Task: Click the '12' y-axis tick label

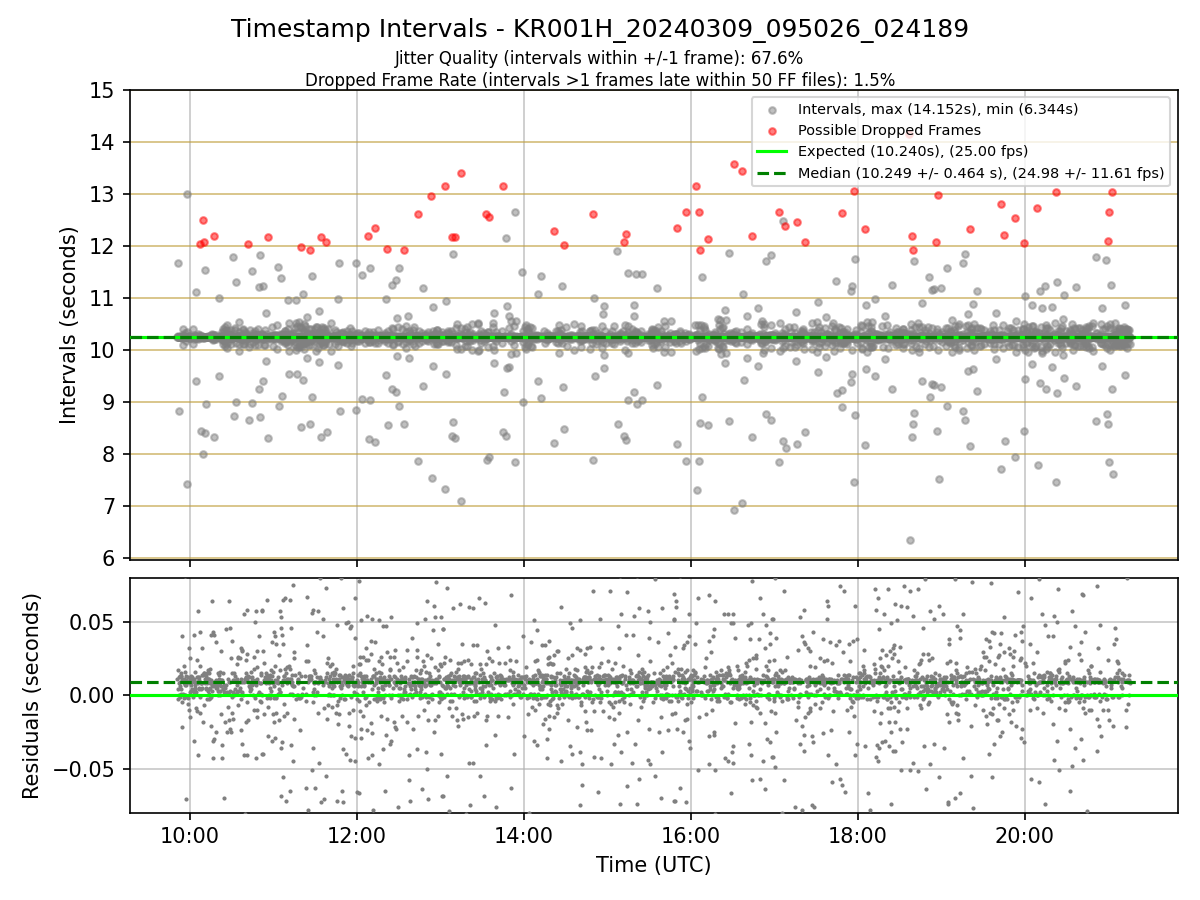Action: [x=104, y=246]
